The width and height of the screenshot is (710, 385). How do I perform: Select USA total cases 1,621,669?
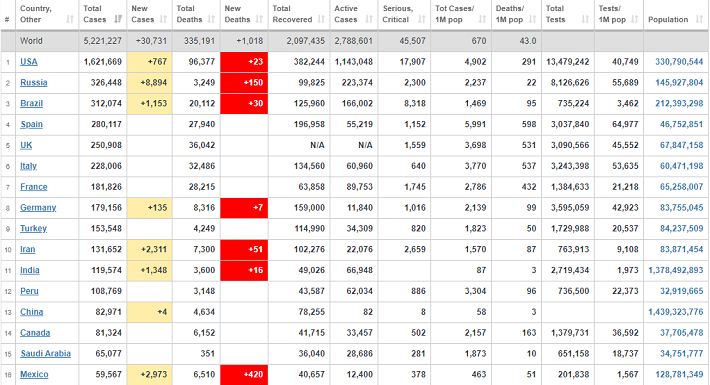pos(102,62)
